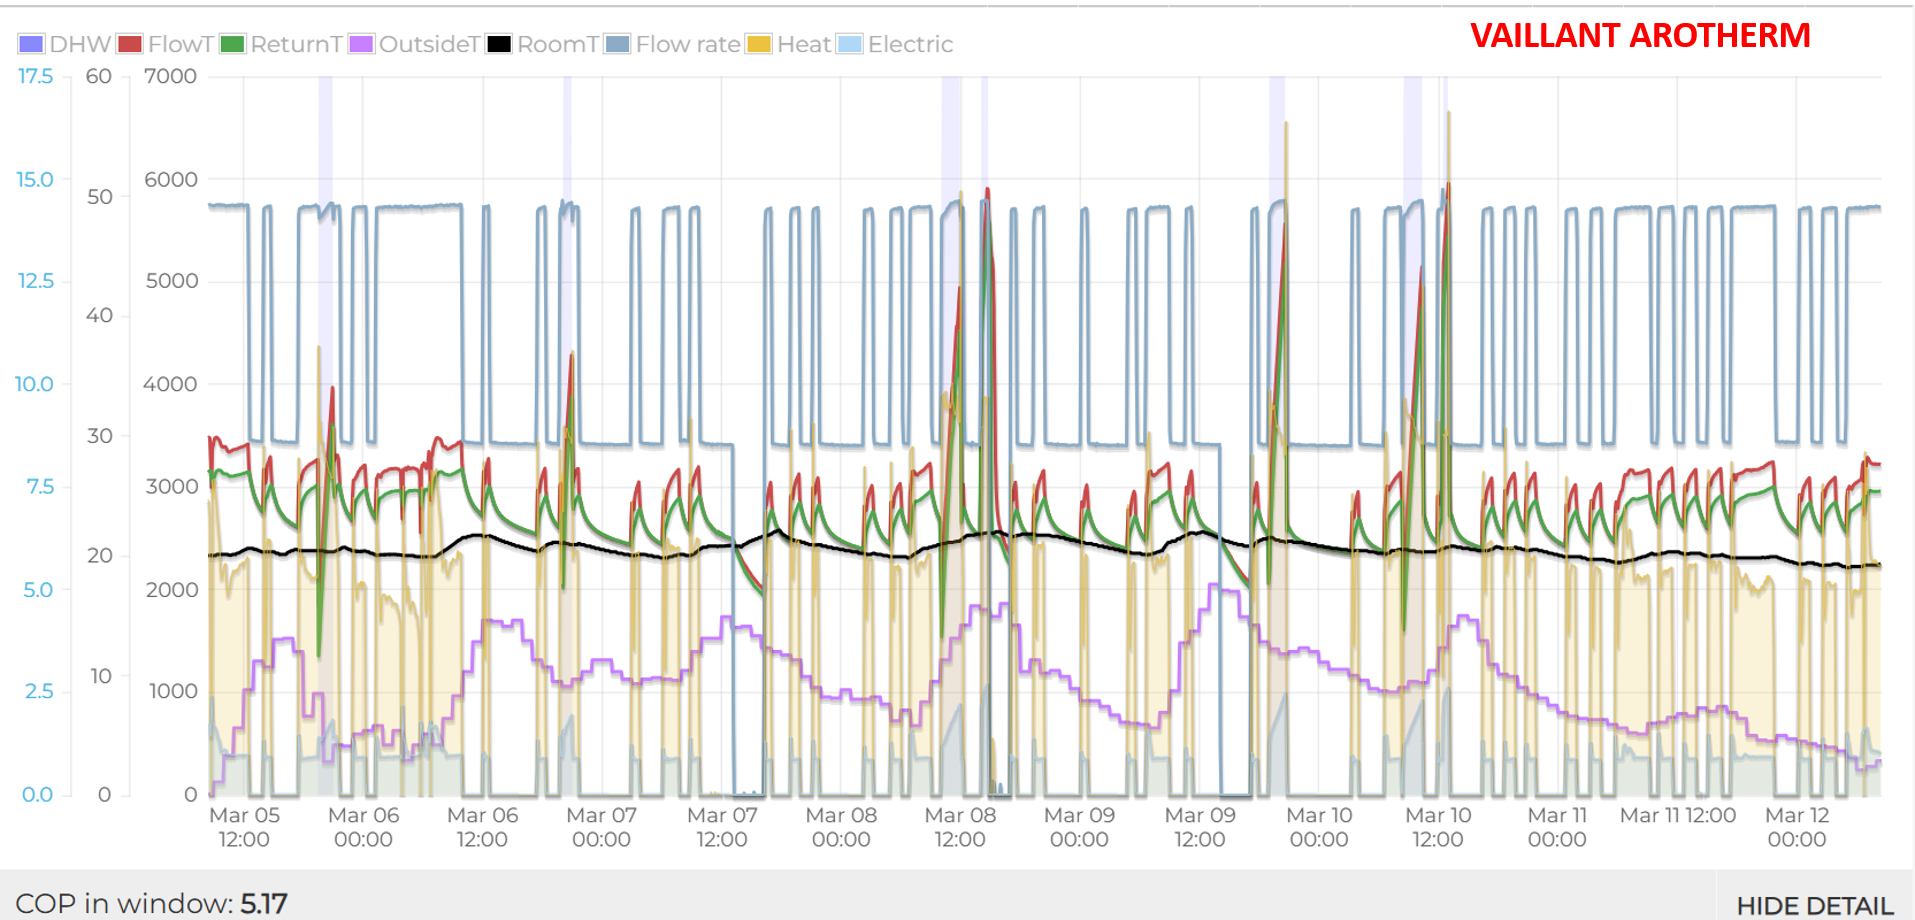Click the 2000 power axis value
The image size is (1915, 920).
(x=172, y=590)
